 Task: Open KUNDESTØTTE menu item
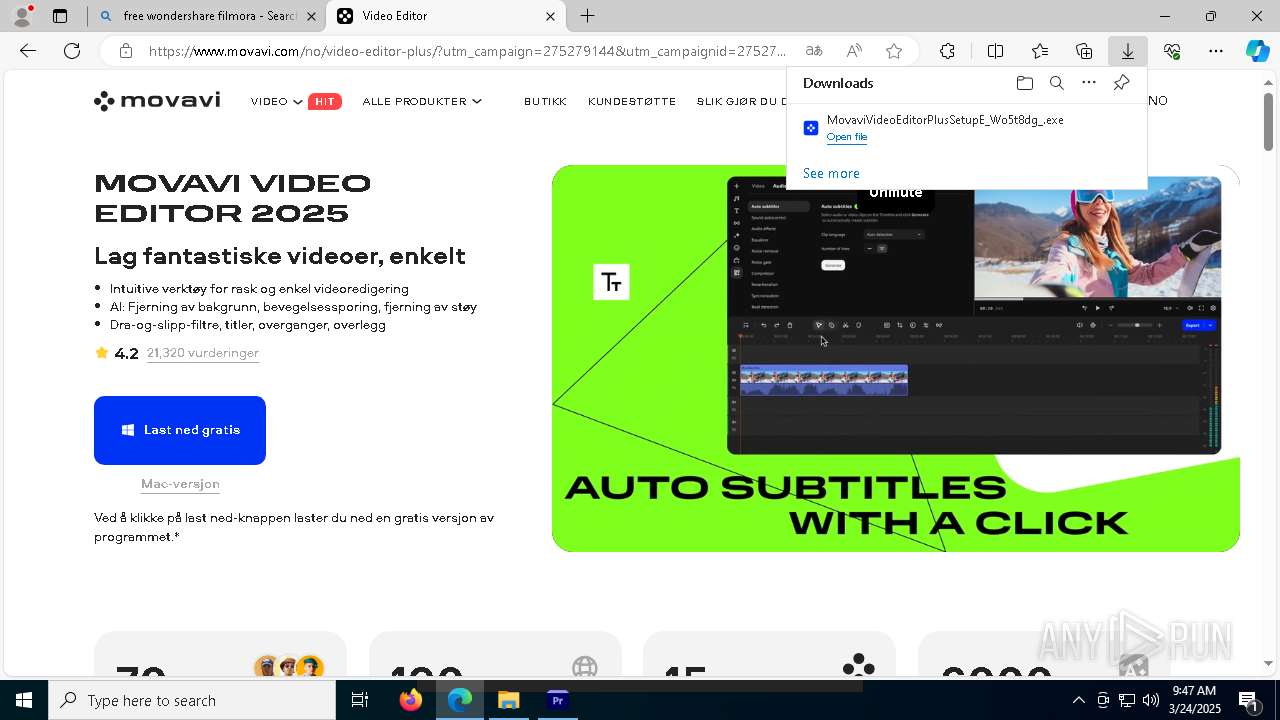(x=632, y=101)
